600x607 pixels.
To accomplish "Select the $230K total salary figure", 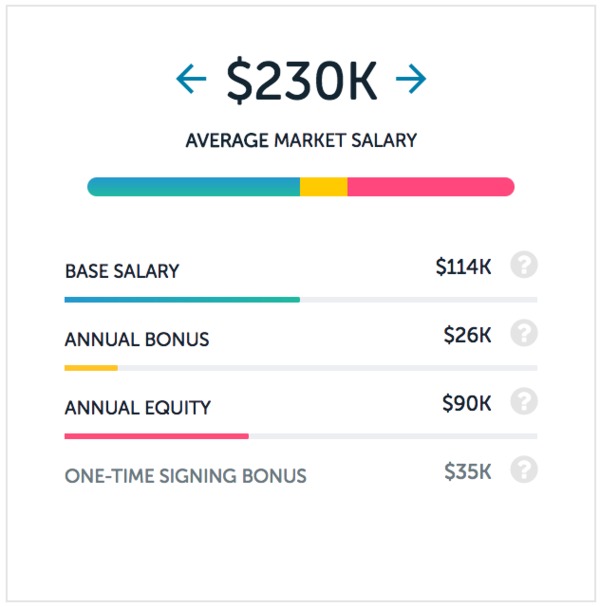I will coord(302,81).
